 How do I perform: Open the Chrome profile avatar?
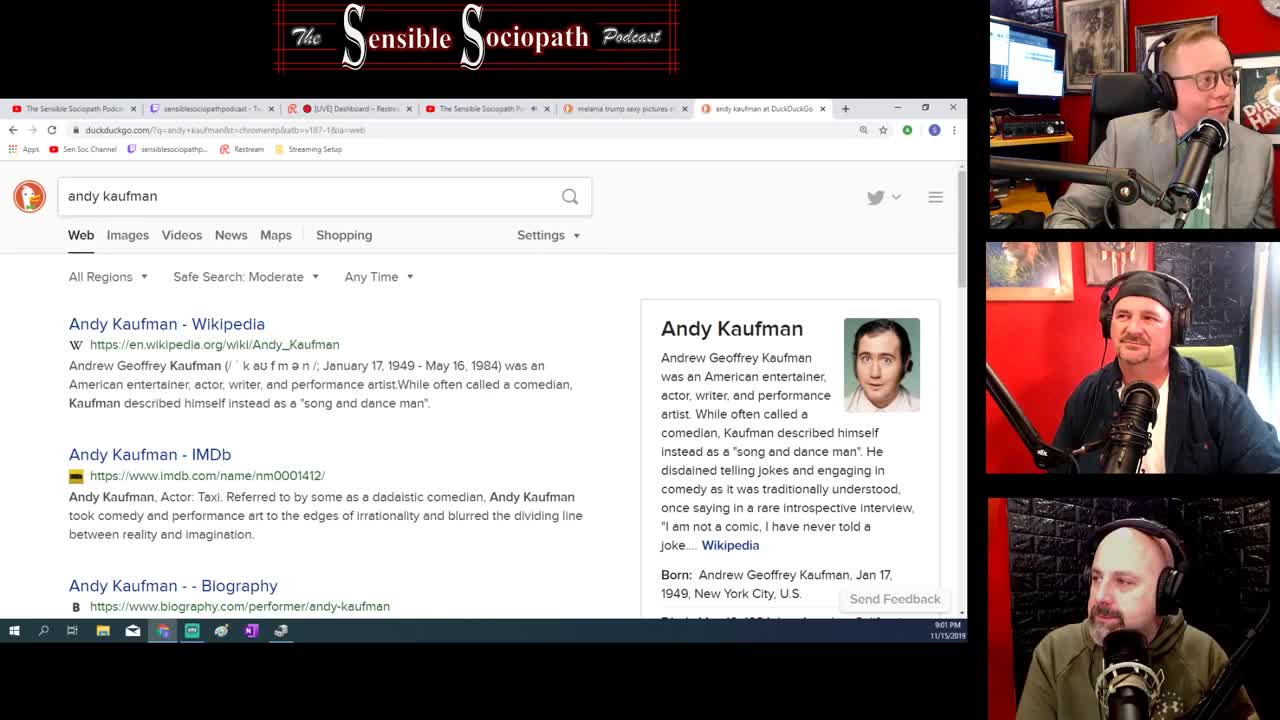pos(934,130)
